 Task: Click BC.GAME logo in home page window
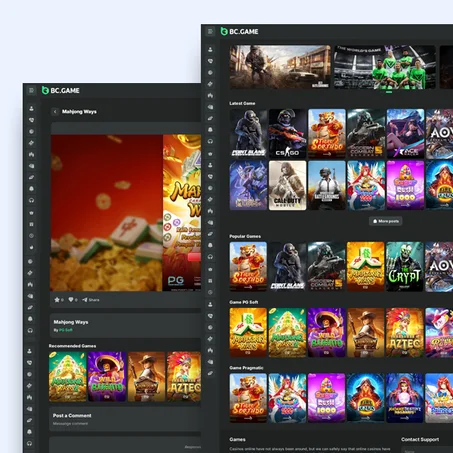tap(239, 31)
